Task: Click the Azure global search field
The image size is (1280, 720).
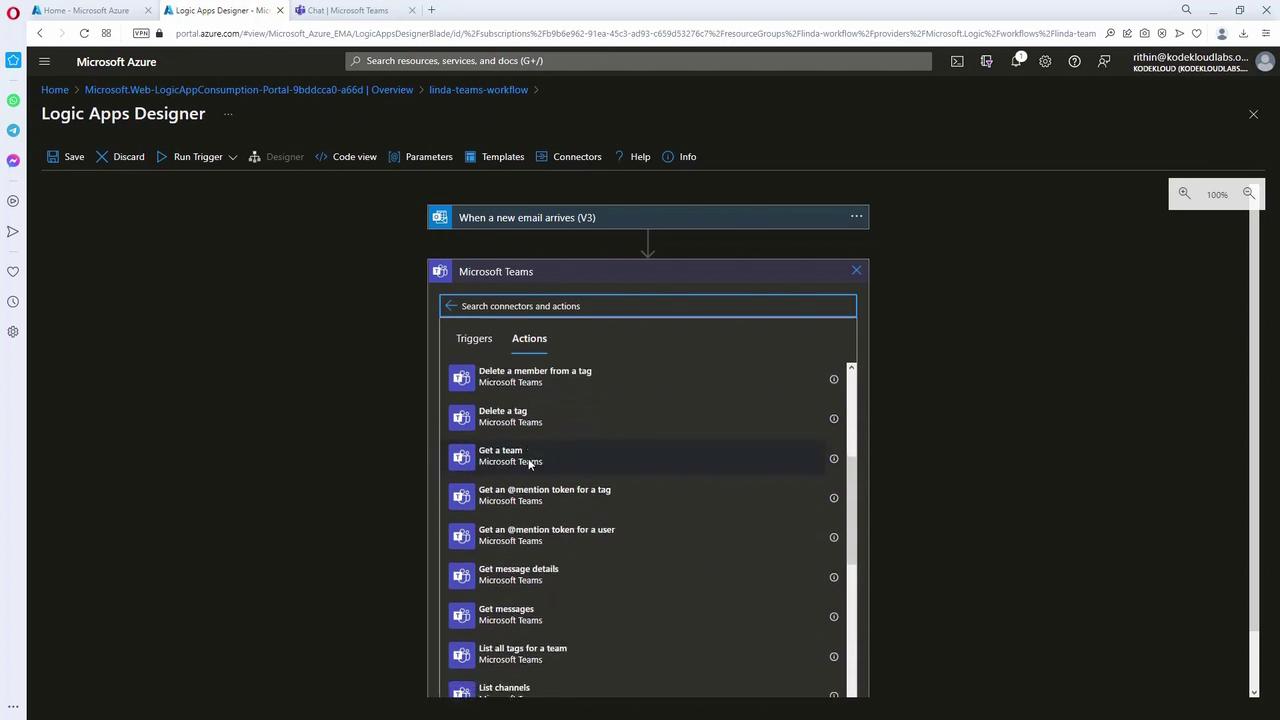Action: 640,61
